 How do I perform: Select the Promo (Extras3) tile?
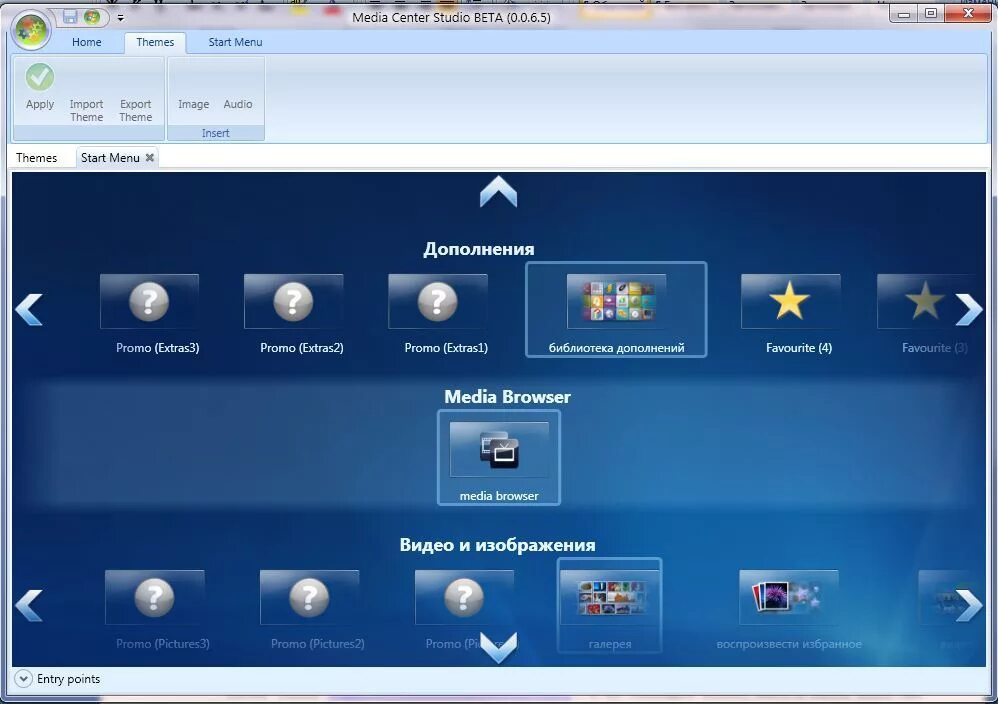tap(150, 313)
